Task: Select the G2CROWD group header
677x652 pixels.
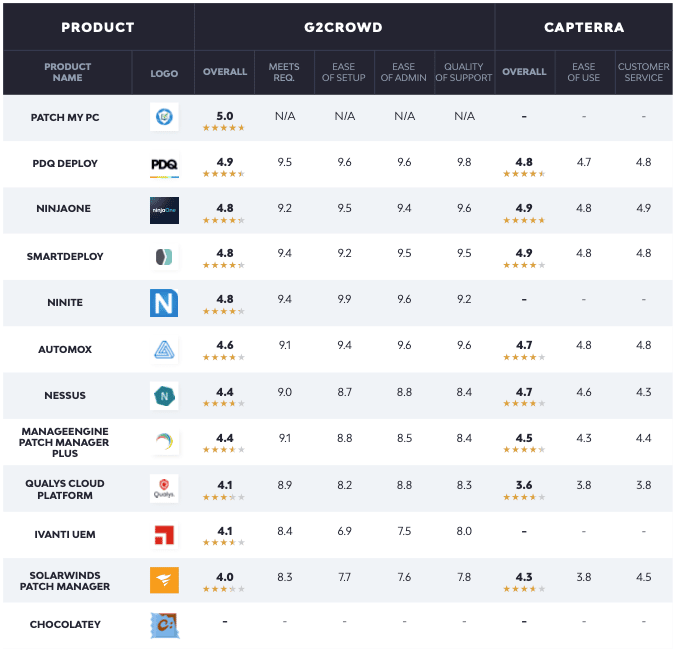Action: 344,27
